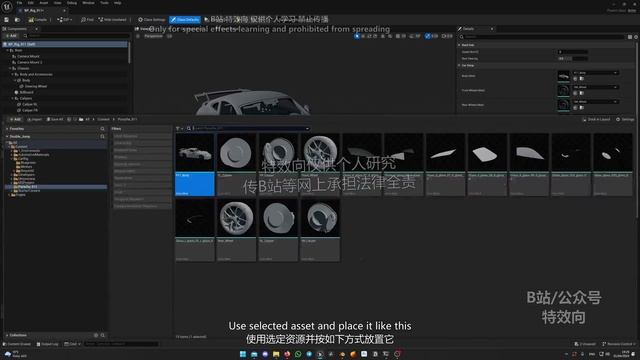Viewport: 640px width, 360px height.
Task: Click the Add button in Components panel
Action: pyautogui.click(x=11, y=36)
